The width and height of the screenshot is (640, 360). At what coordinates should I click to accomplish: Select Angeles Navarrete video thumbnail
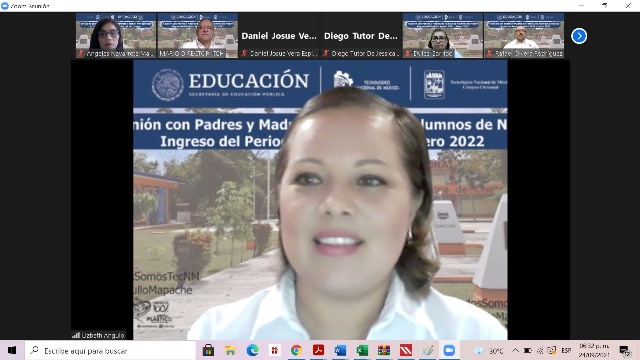[x=116, y=36]
